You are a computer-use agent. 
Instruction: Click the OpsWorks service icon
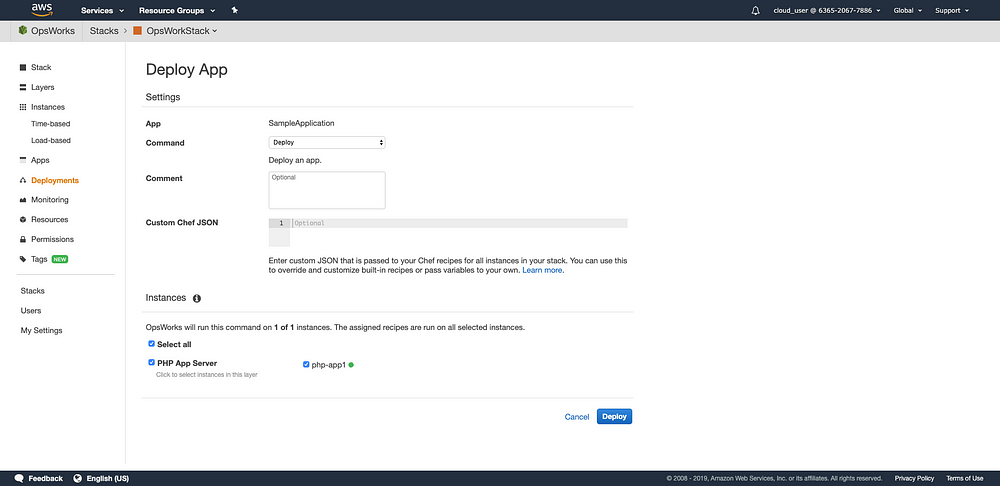(x=23, y=31)
